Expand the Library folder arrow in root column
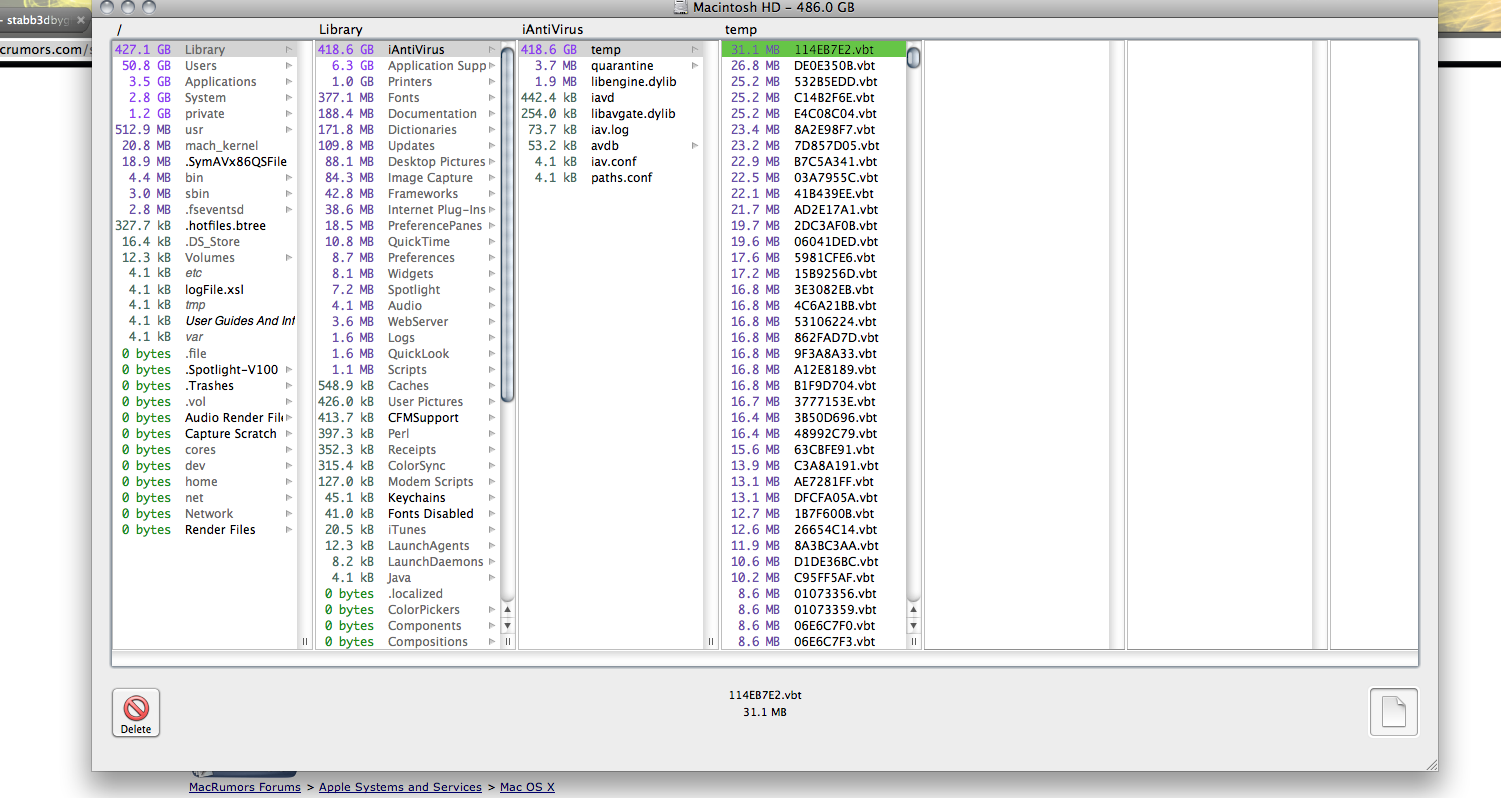1501x798 pixels. pos(289,49)
